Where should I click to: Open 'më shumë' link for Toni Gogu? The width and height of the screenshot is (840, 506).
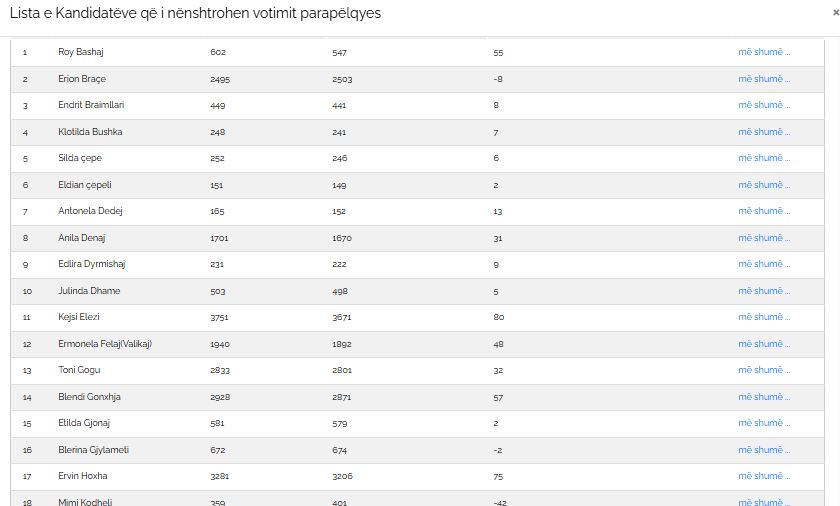point(764,370)
